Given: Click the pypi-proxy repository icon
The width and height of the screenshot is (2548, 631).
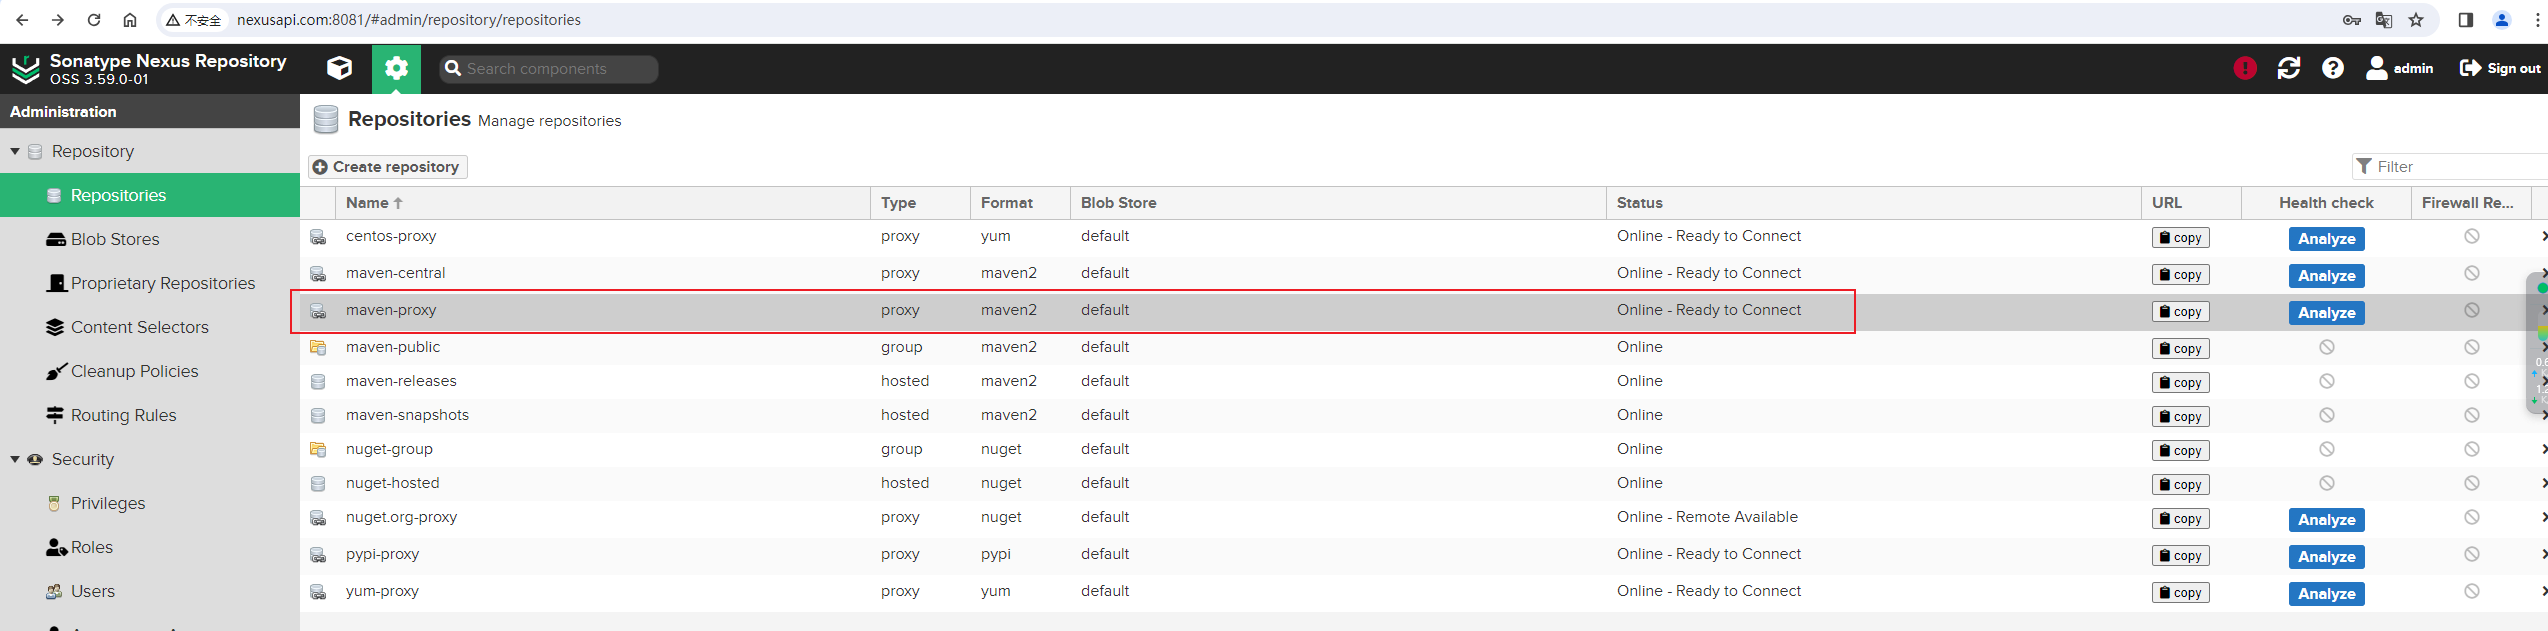Looking at the screenshot, I should coord(318,555).
